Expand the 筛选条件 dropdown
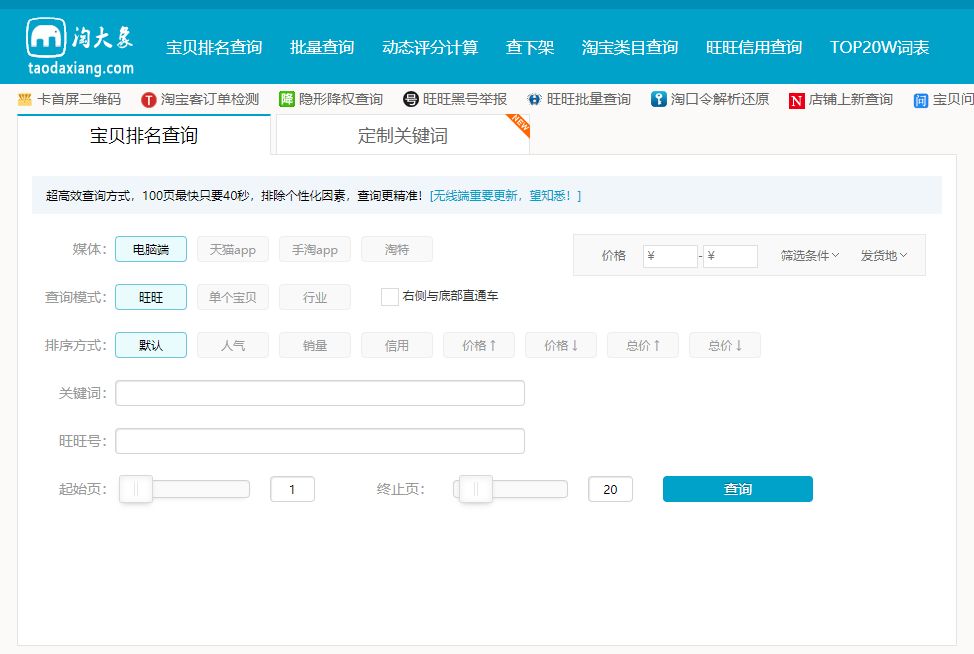 tap(810, 255)
